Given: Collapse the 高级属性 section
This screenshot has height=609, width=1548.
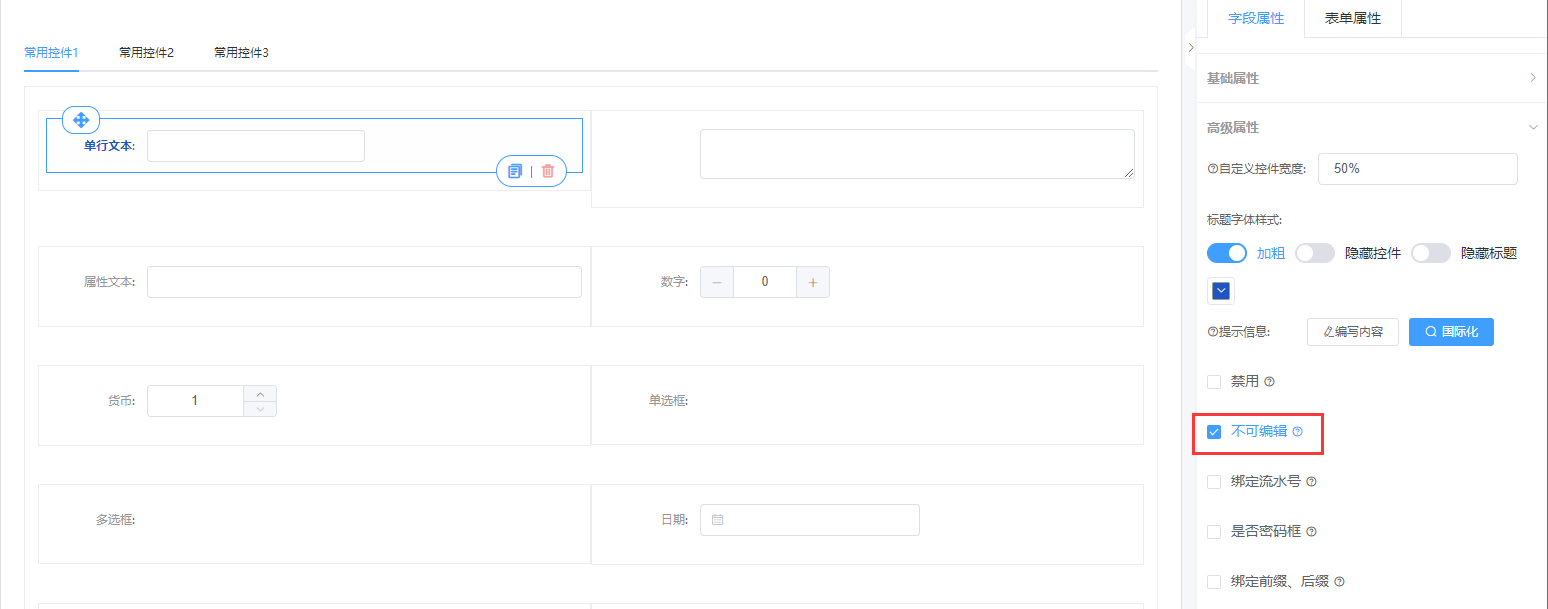Looking at the screenshot, I should pos(1372,128).
